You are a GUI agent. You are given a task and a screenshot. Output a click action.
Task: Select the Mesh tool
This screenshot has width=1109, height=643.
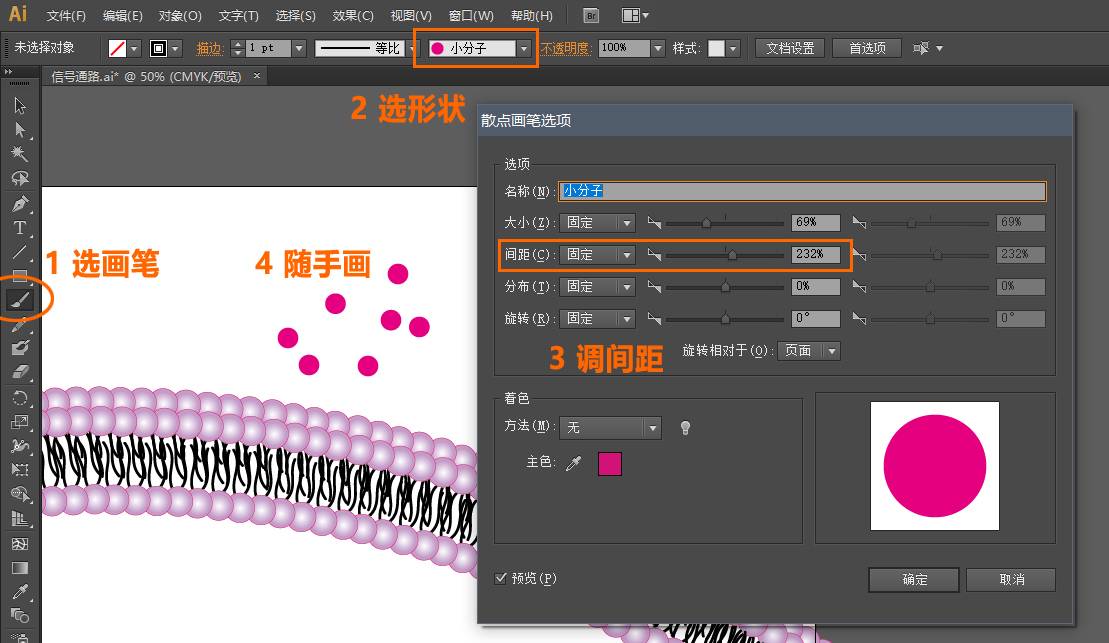[x=20, y=543]
